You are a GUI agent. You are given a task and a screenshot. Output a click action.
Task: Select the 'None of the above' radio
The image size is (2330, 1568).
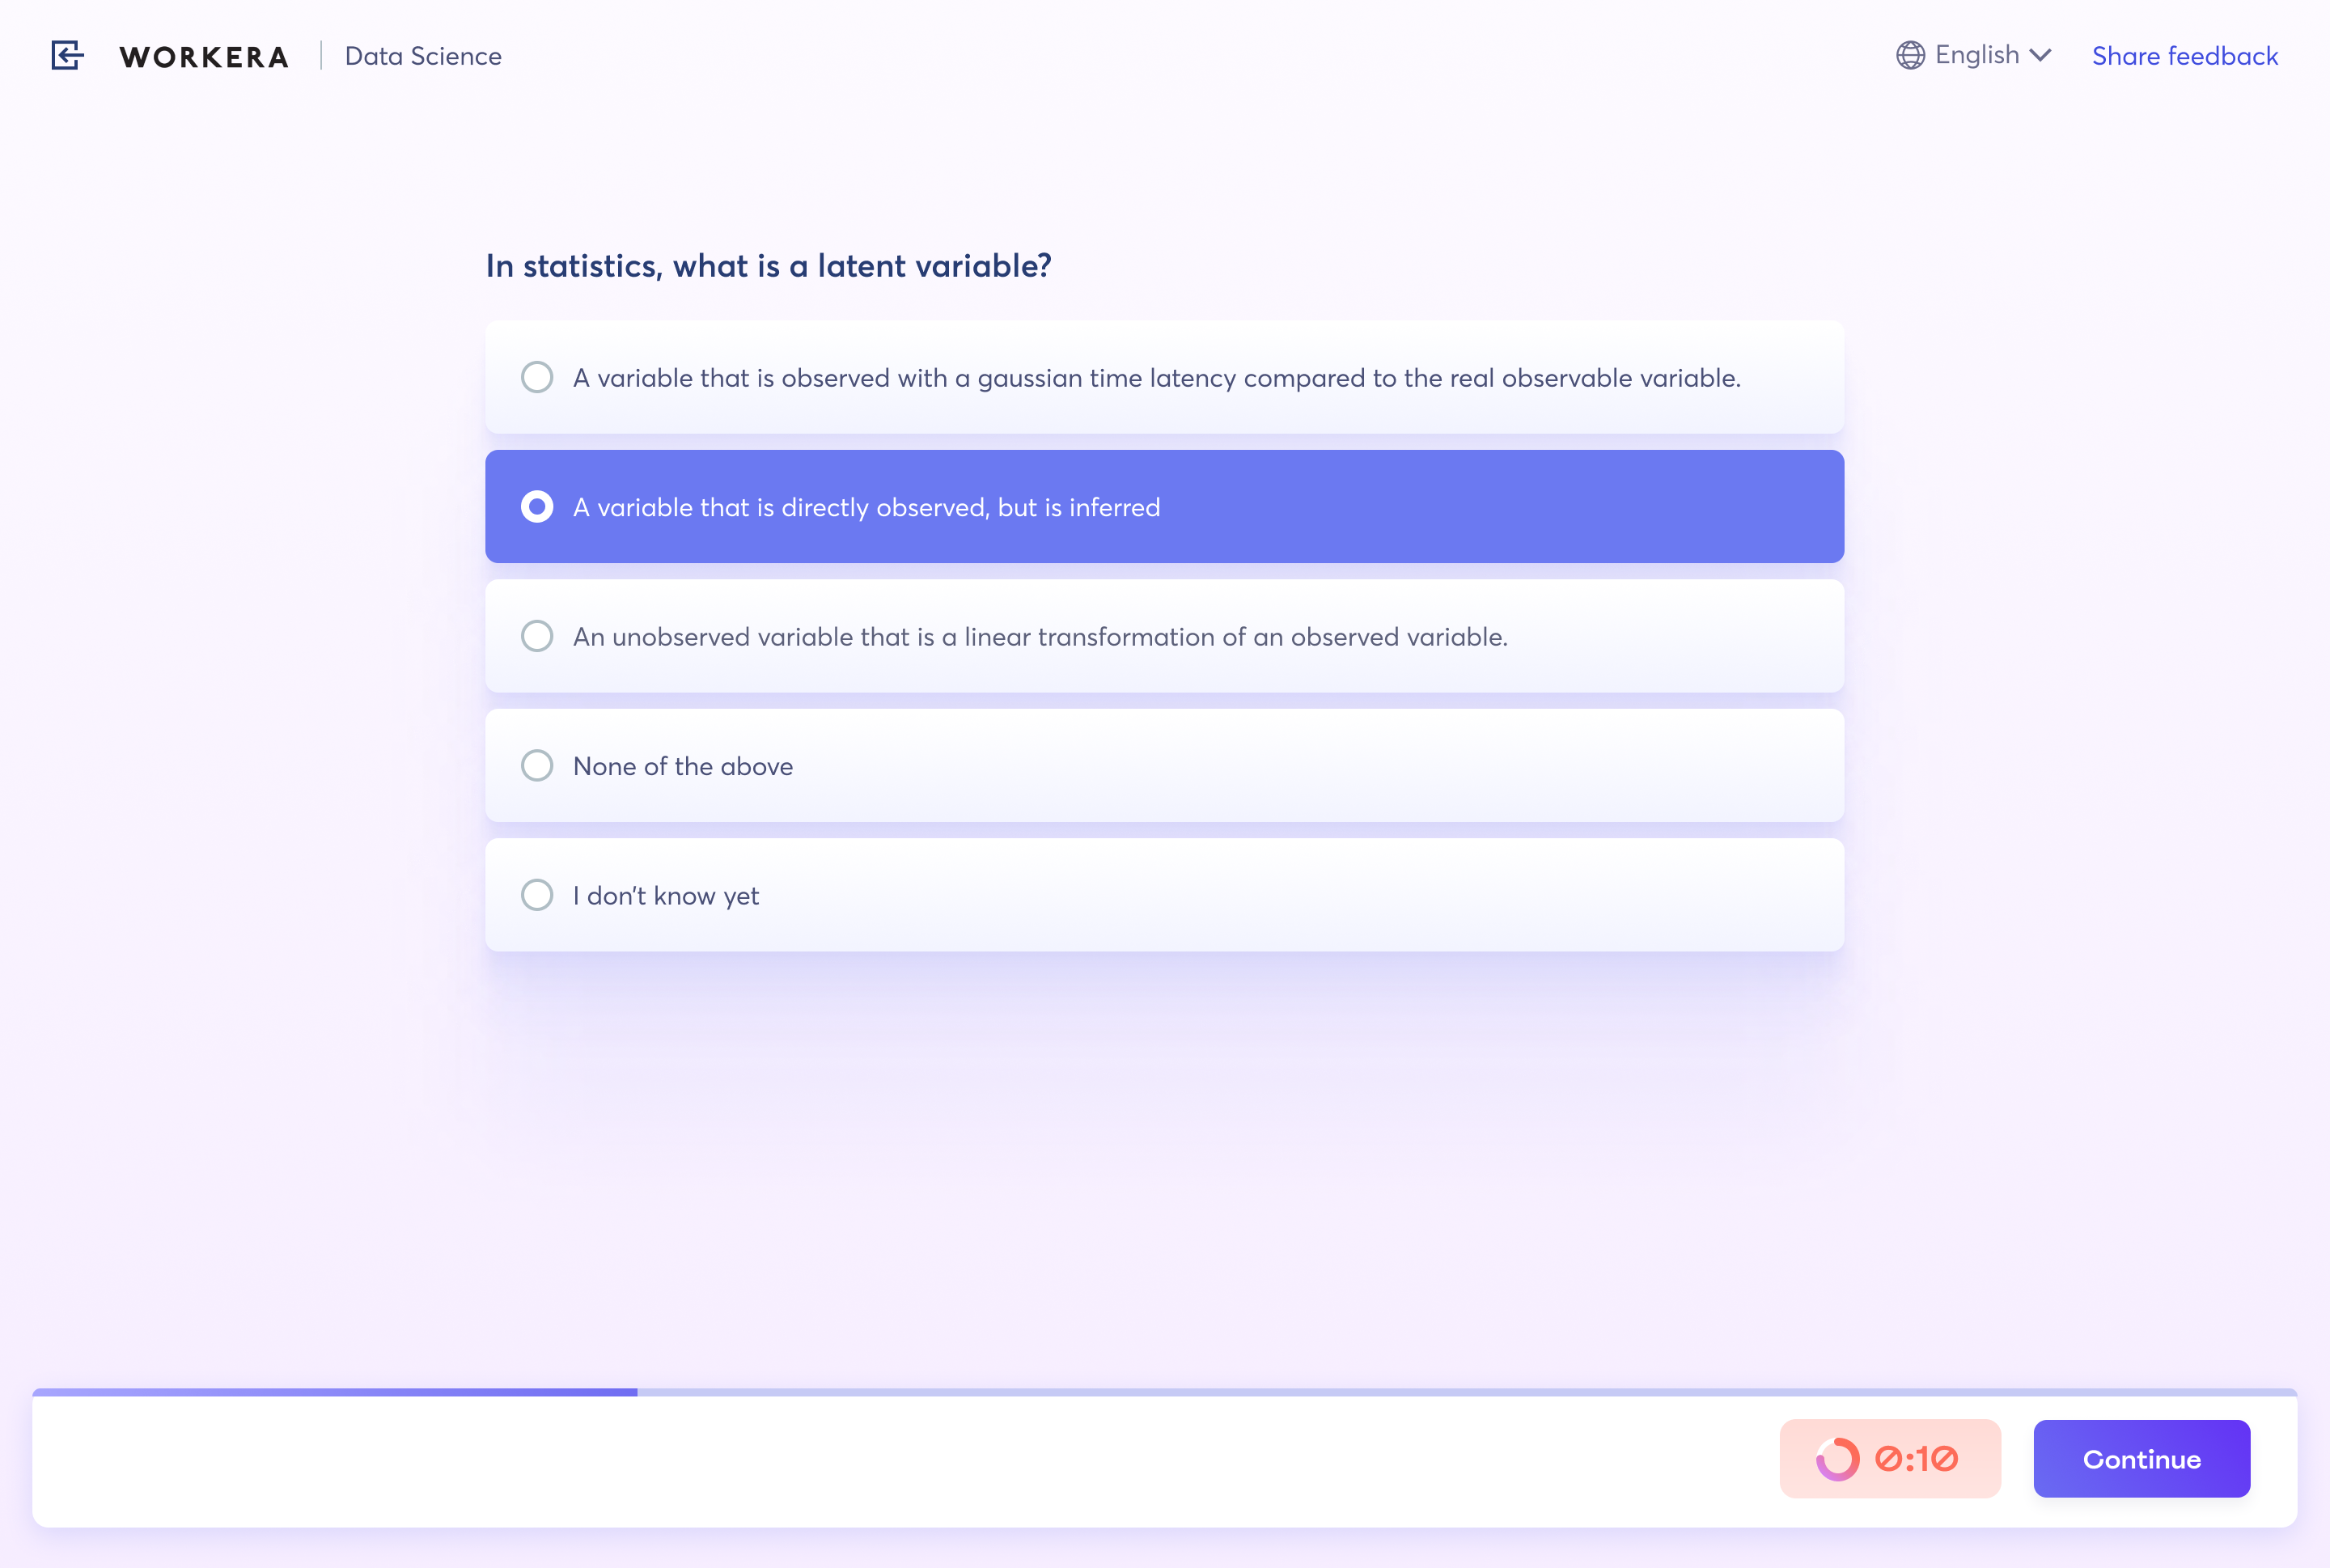point(537,766)
